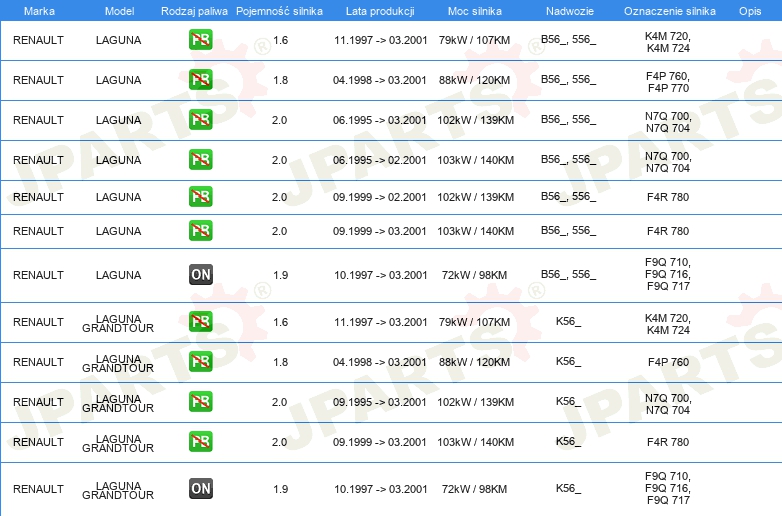This screenshot has height=516, width=782.
Task: Click petrol icon for Laguna 09.1999 -> 02.2001
Action: 201,196
